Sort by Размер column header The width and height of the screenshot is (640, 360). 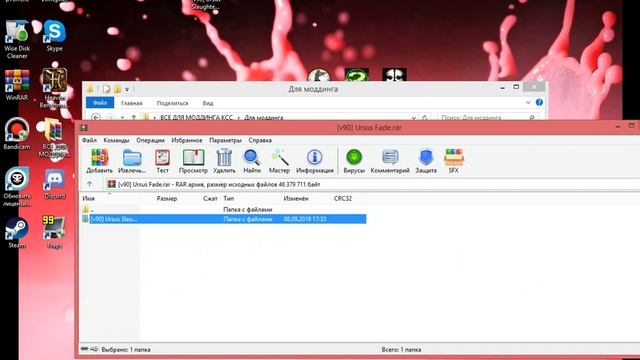click(x=167, y=198)
